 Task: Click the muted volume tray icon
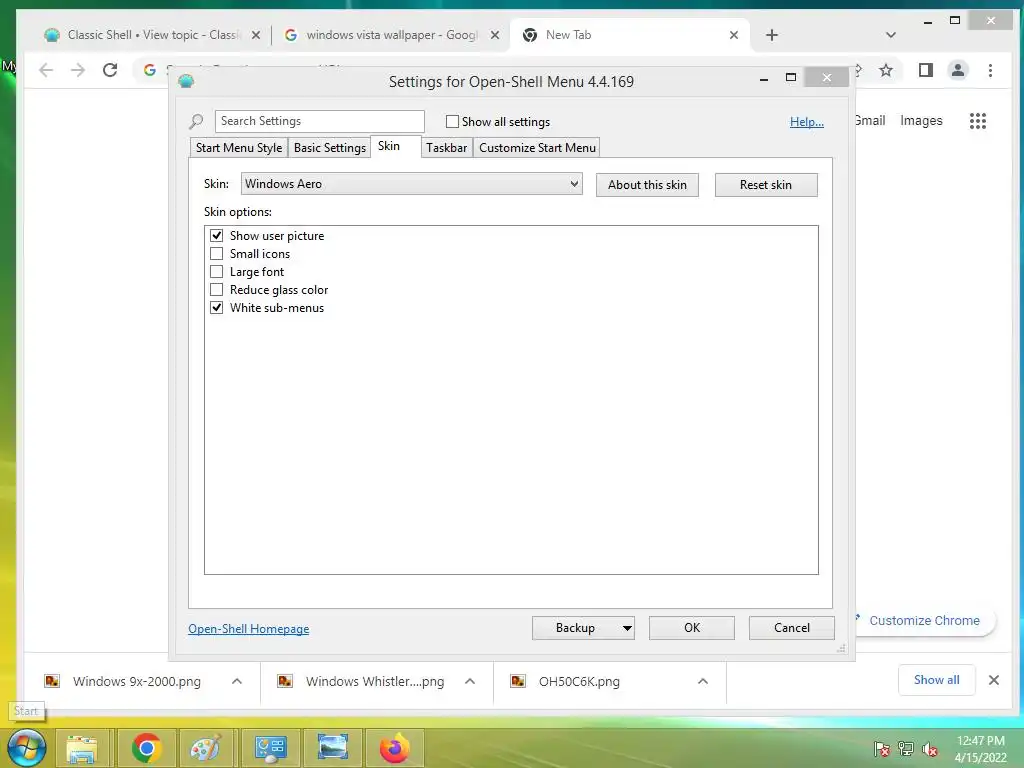pyautogui.click(x=930, y=749)
